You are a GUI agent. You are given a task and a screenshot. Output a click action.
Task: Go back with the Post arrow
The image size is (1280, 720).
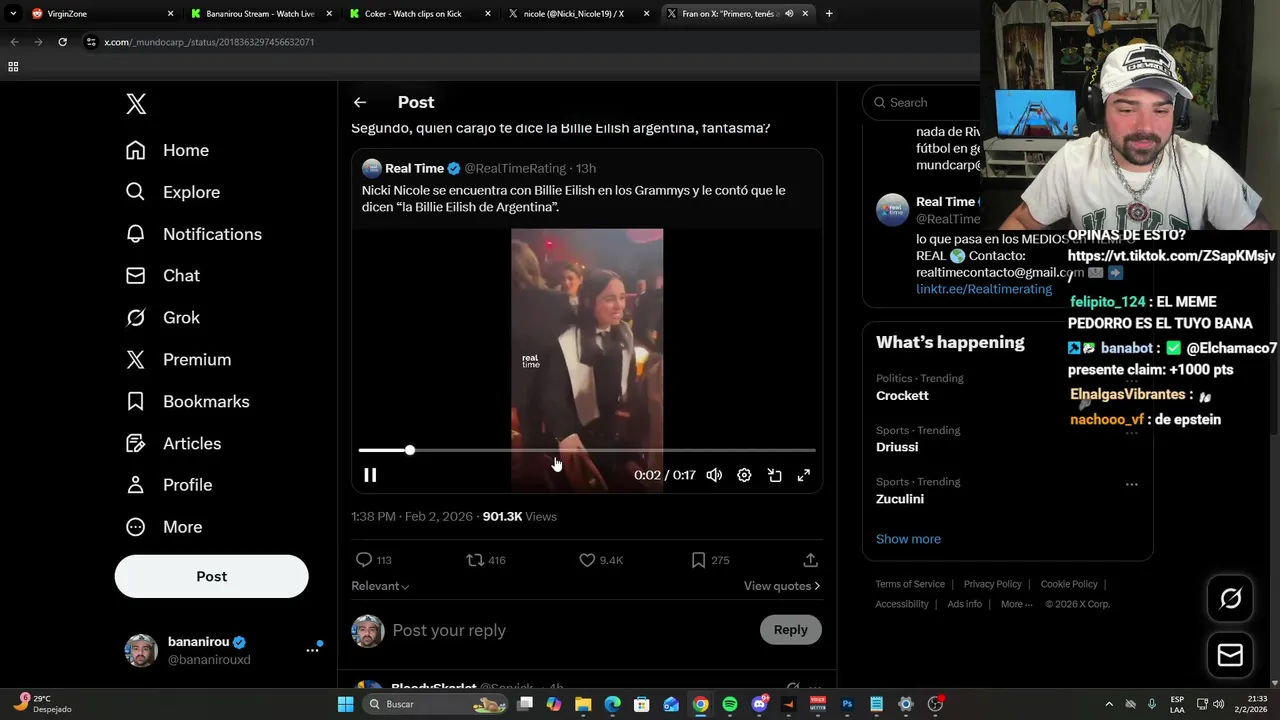click(360, 102)
